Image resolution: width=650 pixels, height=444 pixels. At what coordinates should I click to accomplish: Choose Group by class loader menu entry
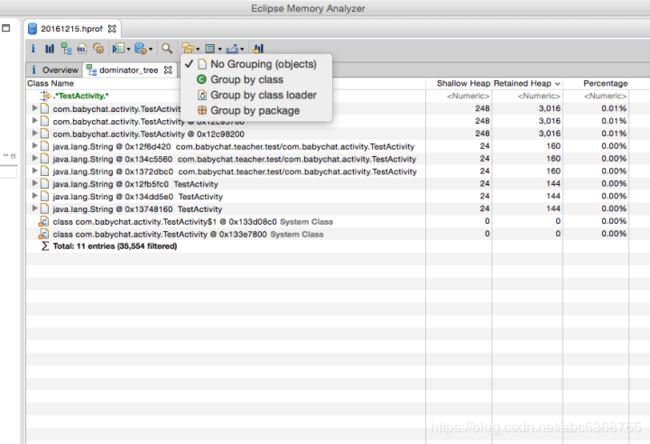pyautogui.click(x=256, y=95)
